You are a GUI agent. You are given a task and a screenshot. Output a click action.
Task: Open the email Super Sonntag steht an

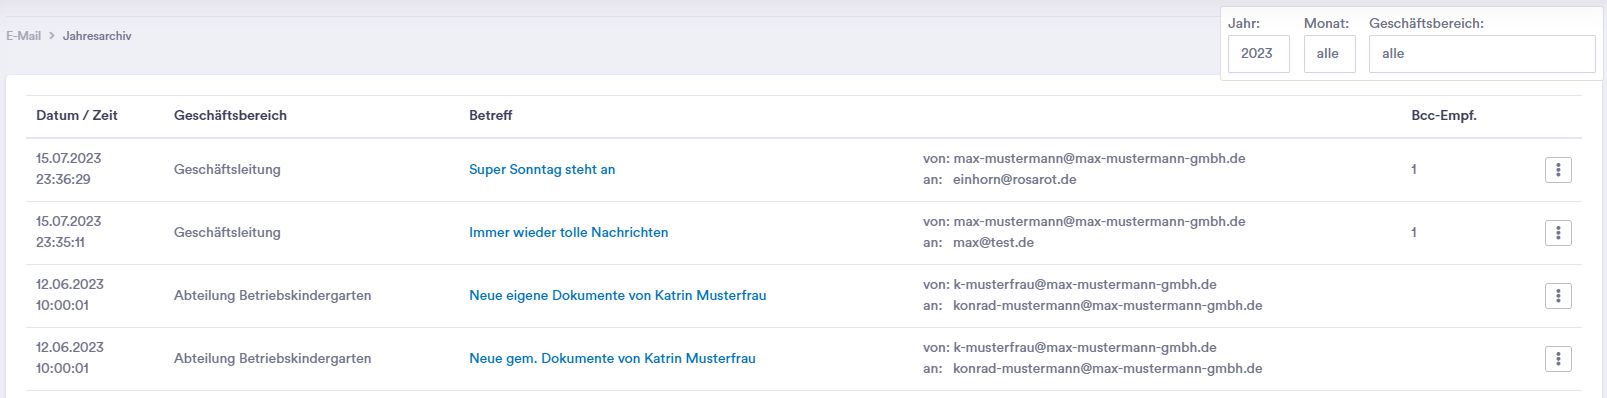coord(542,170)
